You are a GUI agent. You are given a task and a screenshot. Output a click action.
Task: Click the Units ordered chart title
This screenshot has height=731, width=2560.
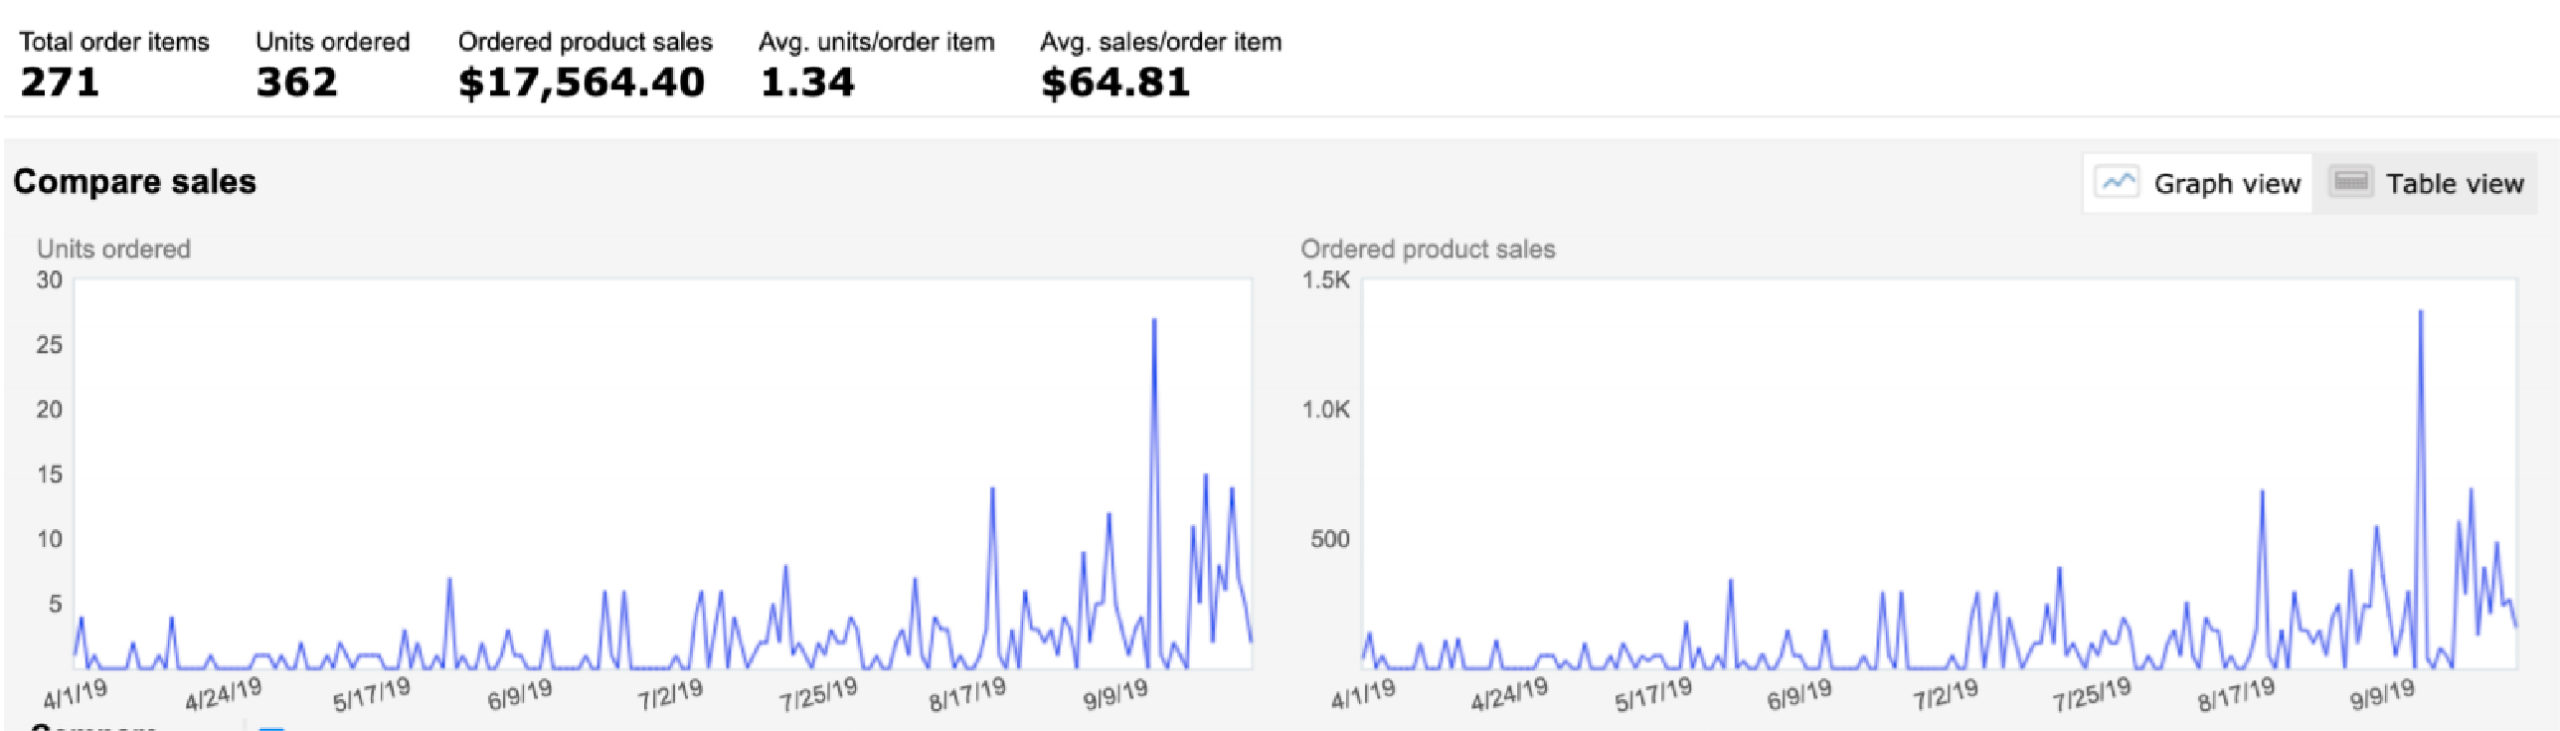114,249
